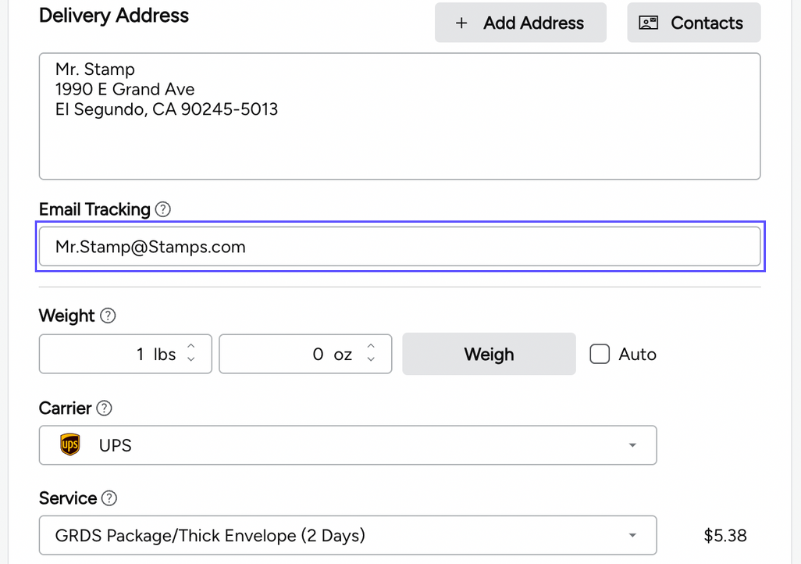Decrease pounds with the lbs down arrow
The height and width of the screenshot is (564, 801).
click(x=192, y=360)
